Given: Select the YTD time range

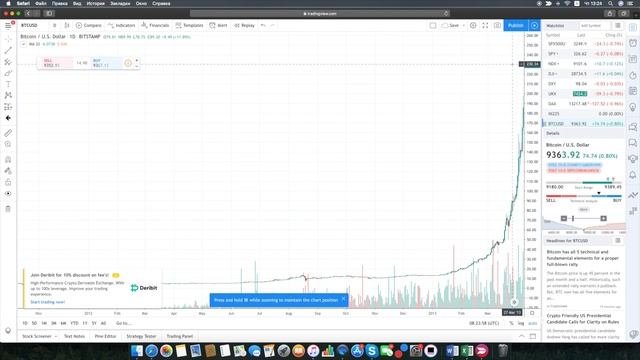Looking at the screenshot, I should [x=74, y=323].
